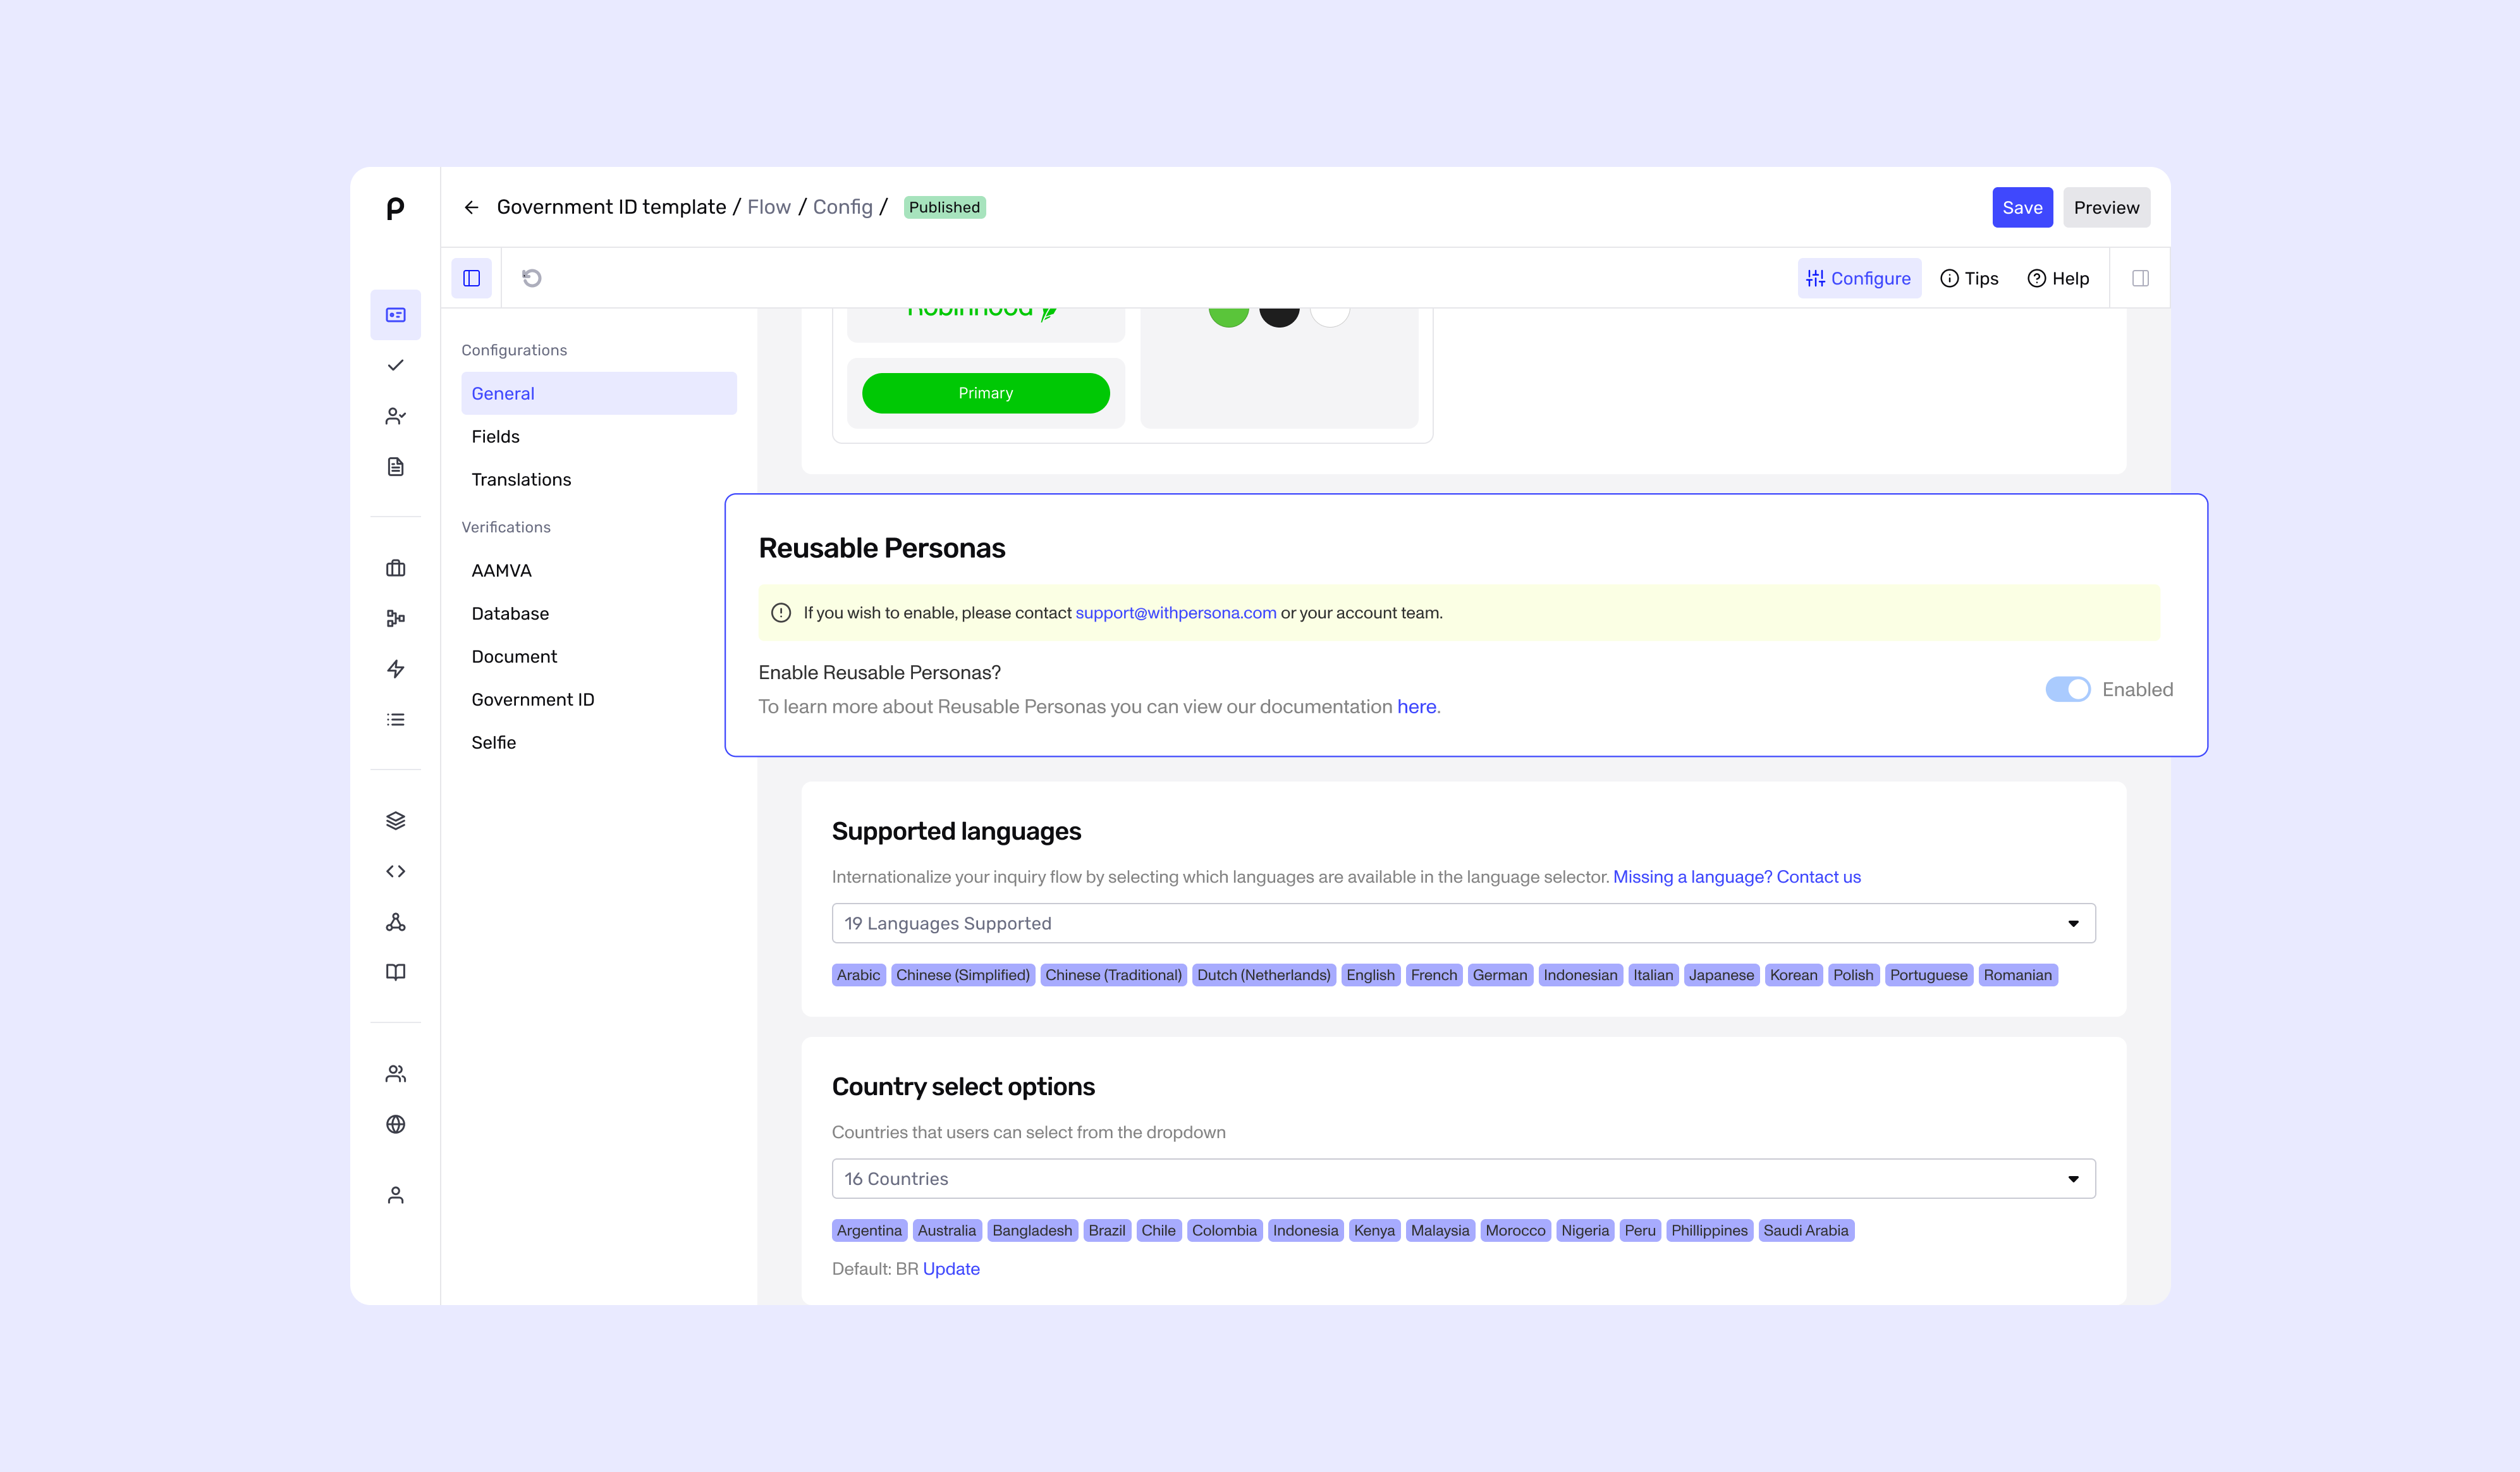This screenshot has width=2520, height=1472.
Task: Click Config in the breadcrumb
Action: 842,207
